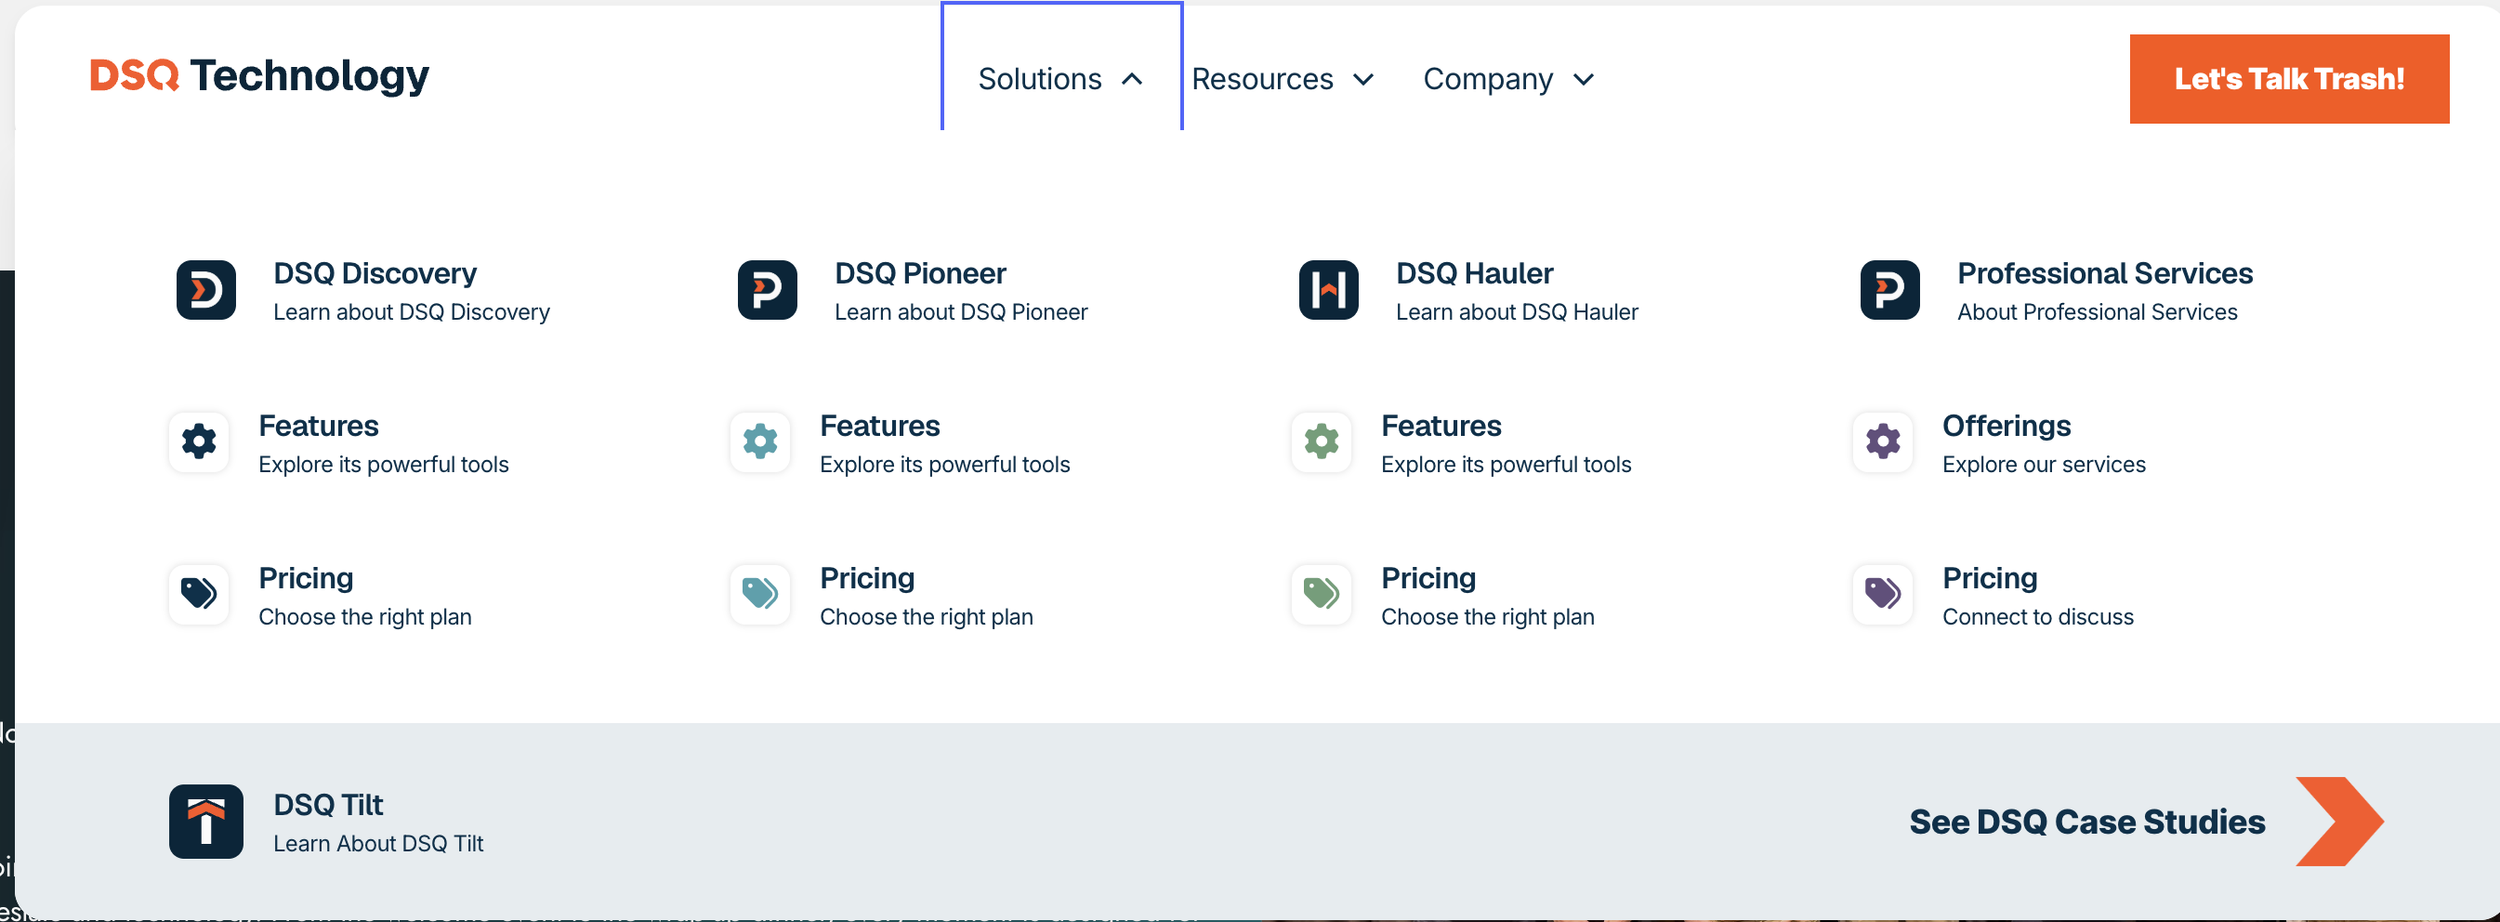The height and width of the screenshot is (922, 2500).
Task: Click the purple price tag icon under Professional Services
Action: click(1883, 594)
